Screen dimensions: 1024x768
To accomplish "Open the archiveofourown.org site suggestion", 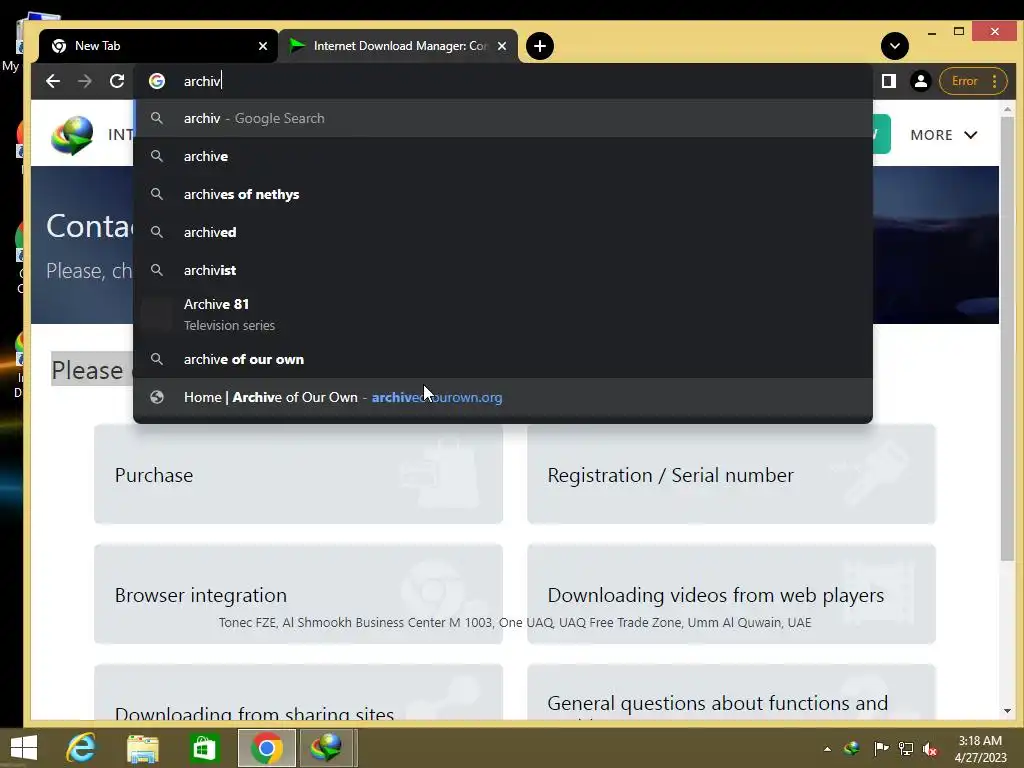I will pyautogui.click(x=503, y=397).
